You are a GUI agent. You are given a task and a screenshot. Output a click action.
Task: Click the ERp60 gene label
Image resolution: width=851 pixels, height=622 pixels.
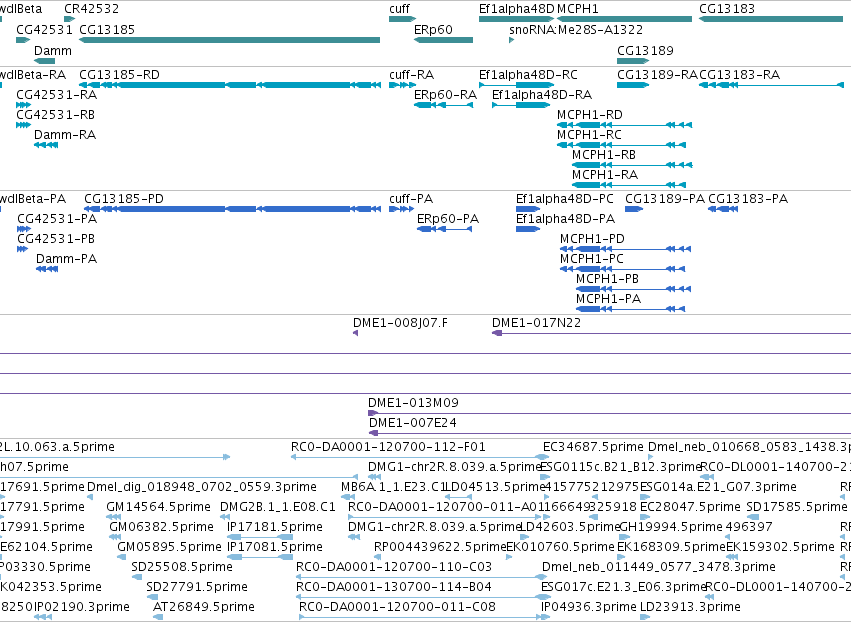pos(433,29)
